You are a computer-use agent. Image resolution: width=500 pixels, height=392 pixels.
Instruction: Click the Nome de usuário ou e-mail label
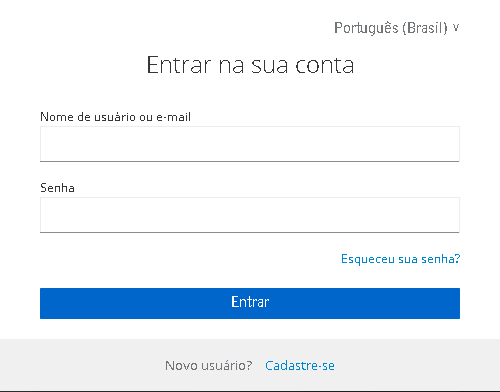(x=115, y=117)
